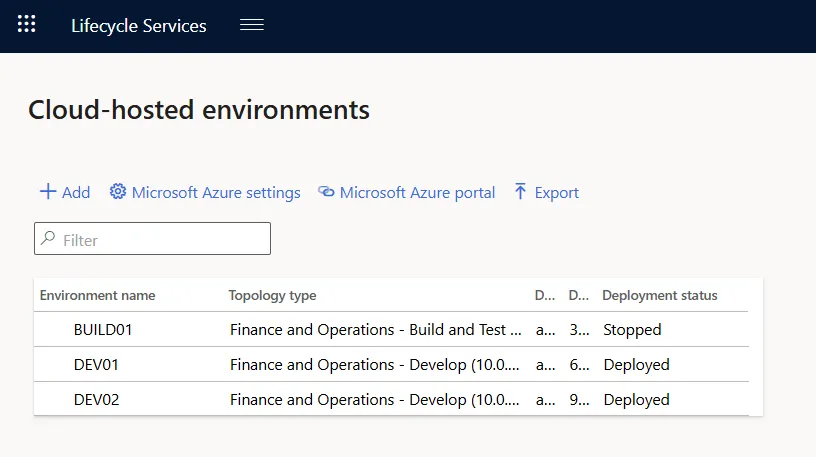The height and width of the screenshot is (457, 816).
Task: Click the upward arrow Export icon
Action: (x=520, y=191)
